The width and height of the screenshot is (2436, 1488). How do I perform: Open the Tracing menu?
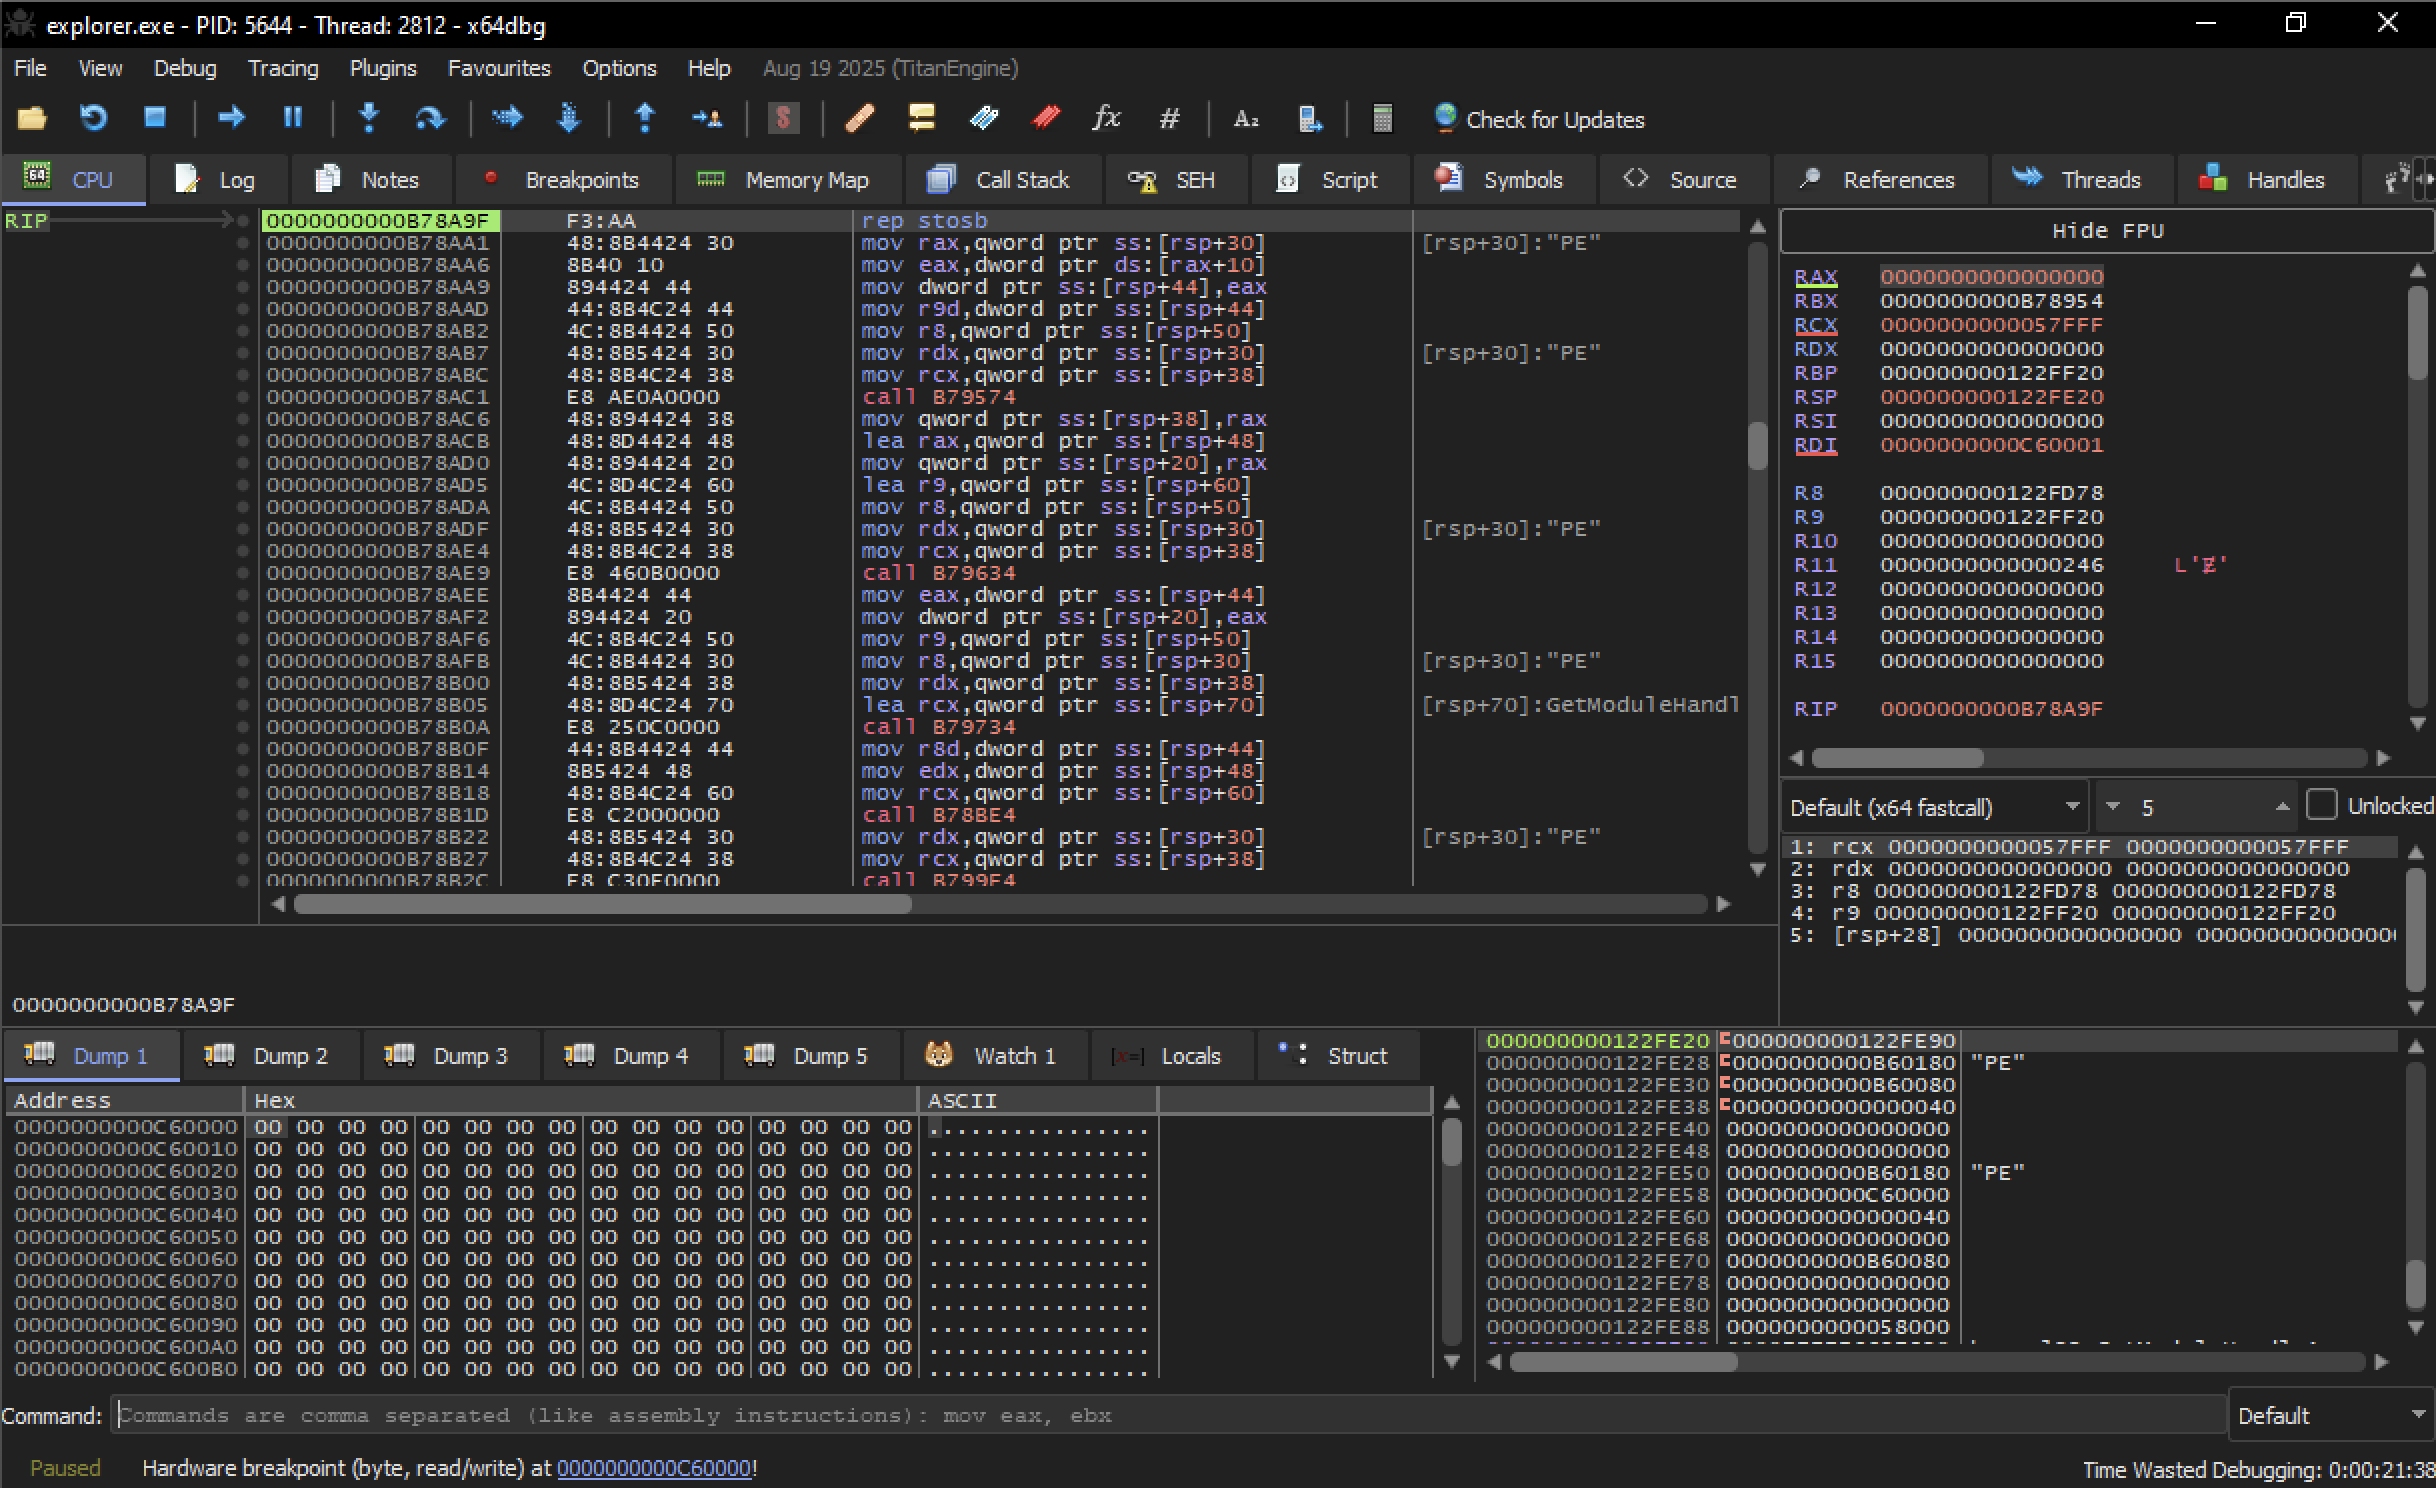tap(283, 68)
